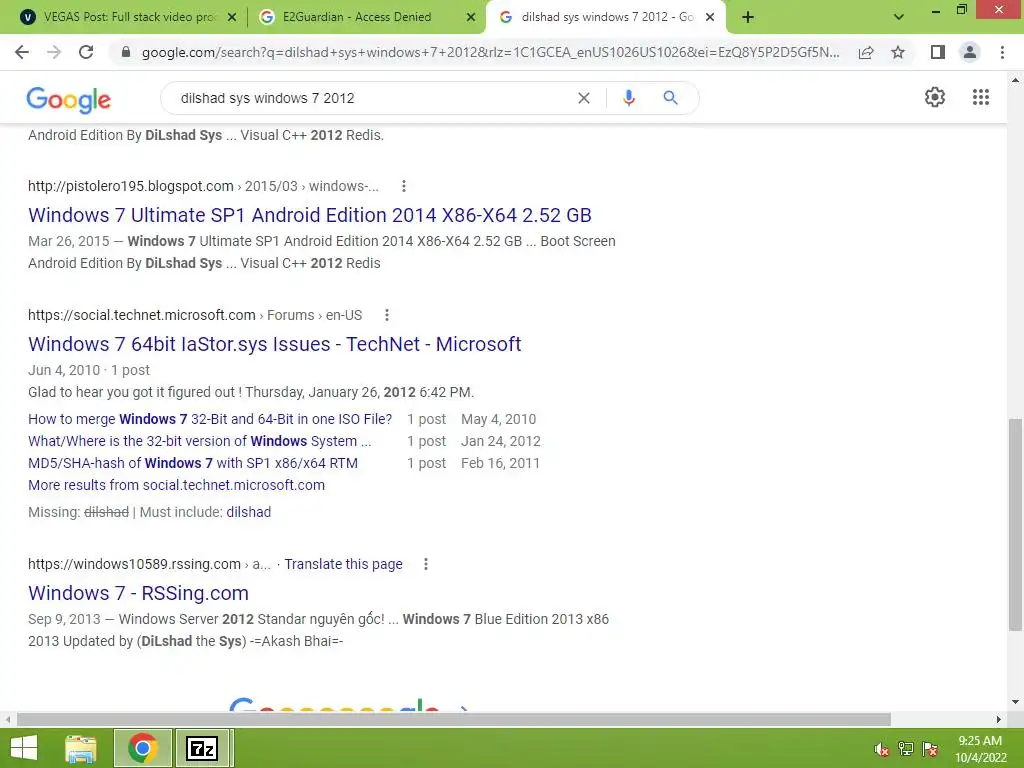1024x768 pixels.
Task: Click the Google logo
Action: [69, 99]
